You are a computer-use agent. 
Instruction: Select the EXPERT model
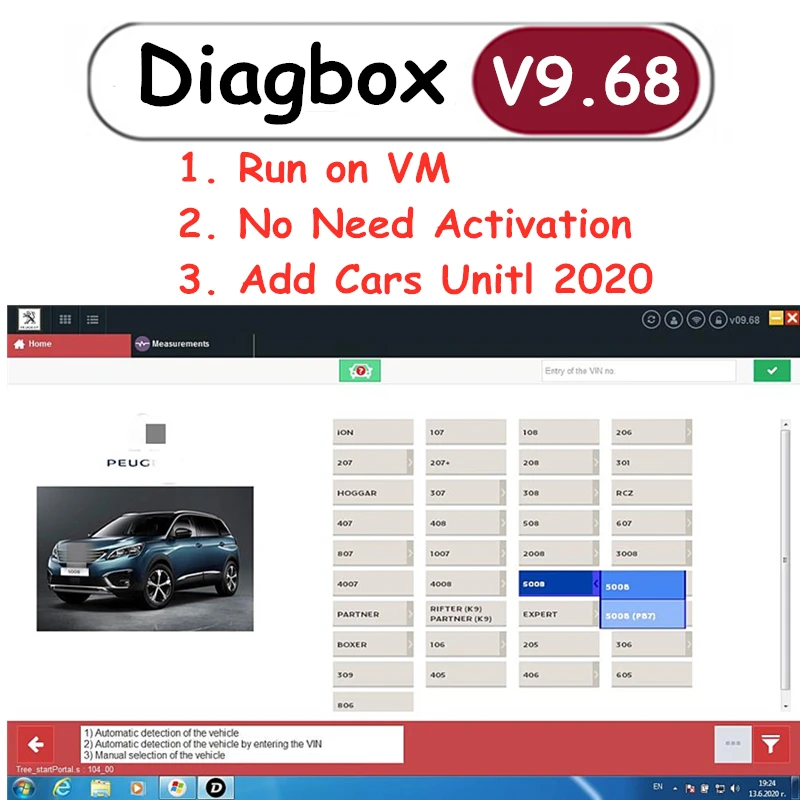(x=559, y=614)
